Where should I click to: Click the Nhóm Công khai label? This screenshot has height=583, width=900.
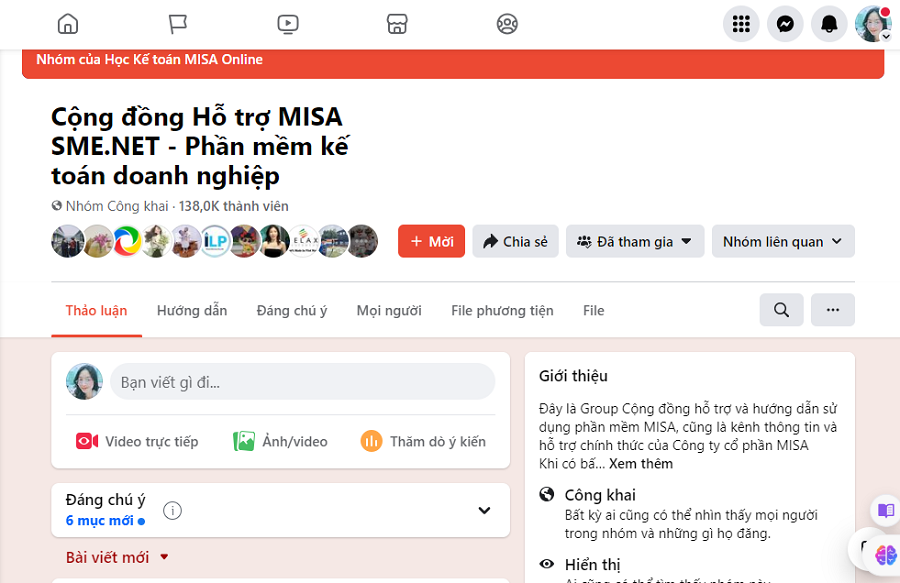point(117,206)
